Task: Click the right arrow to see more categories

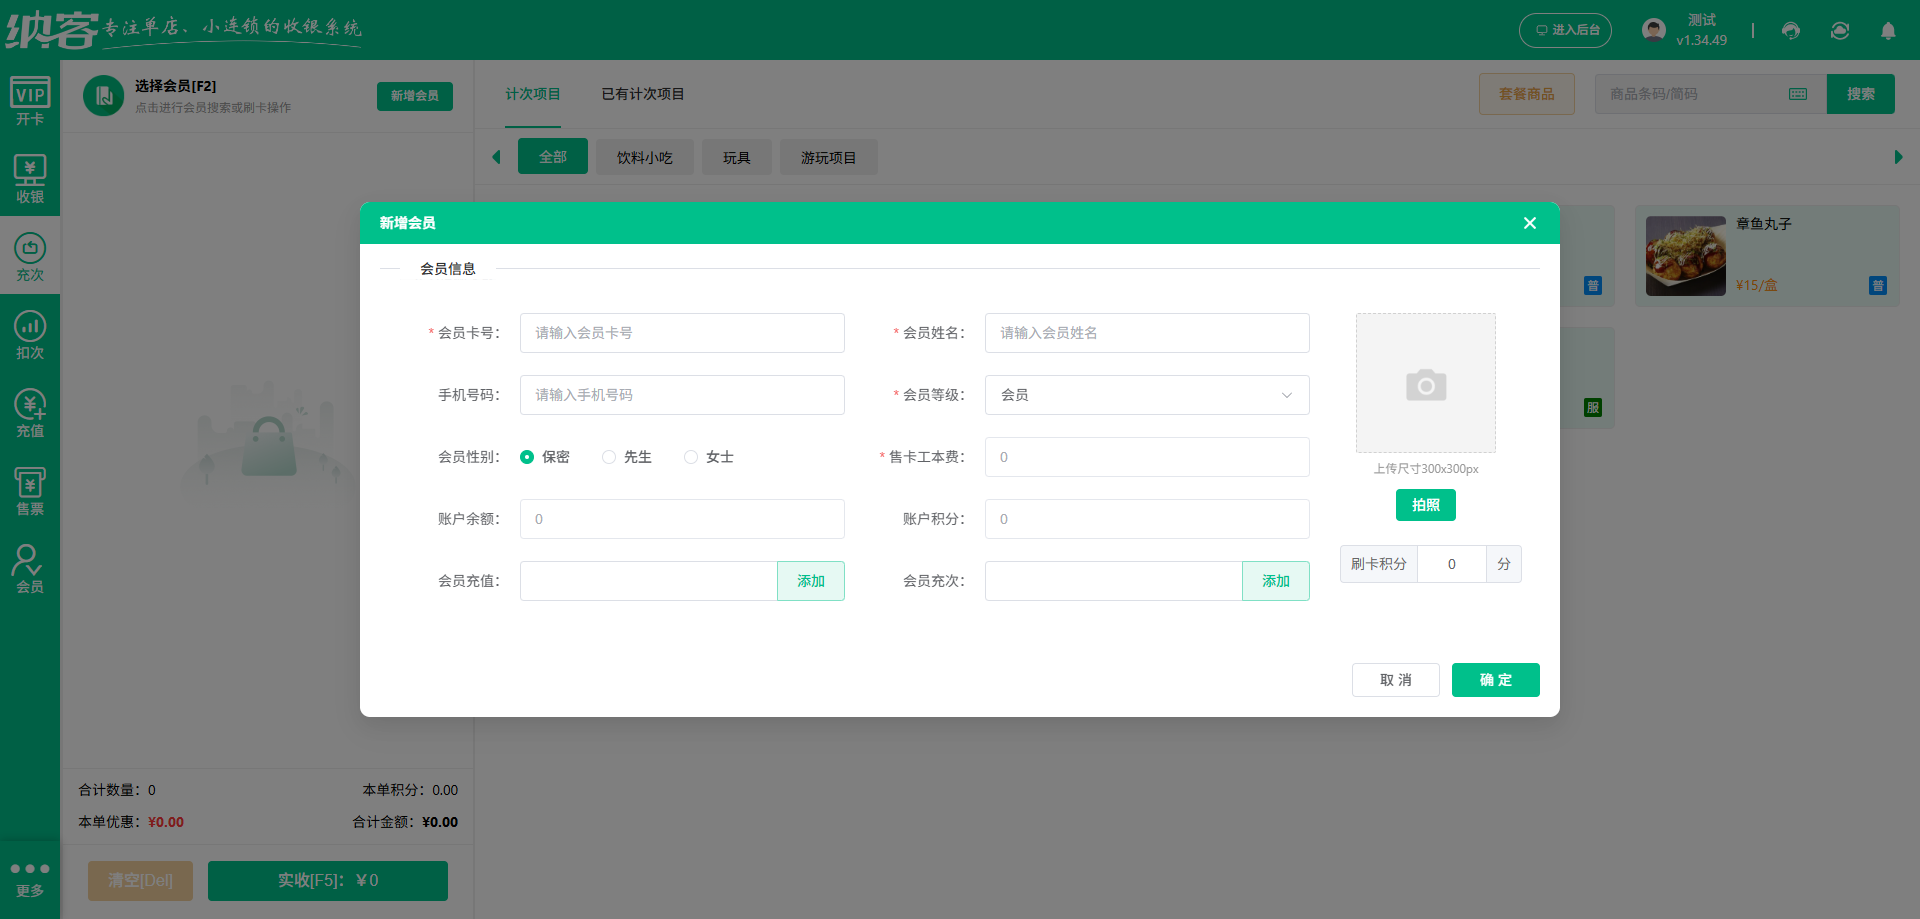Action: pyautogui.click(x=1899, y=157)
